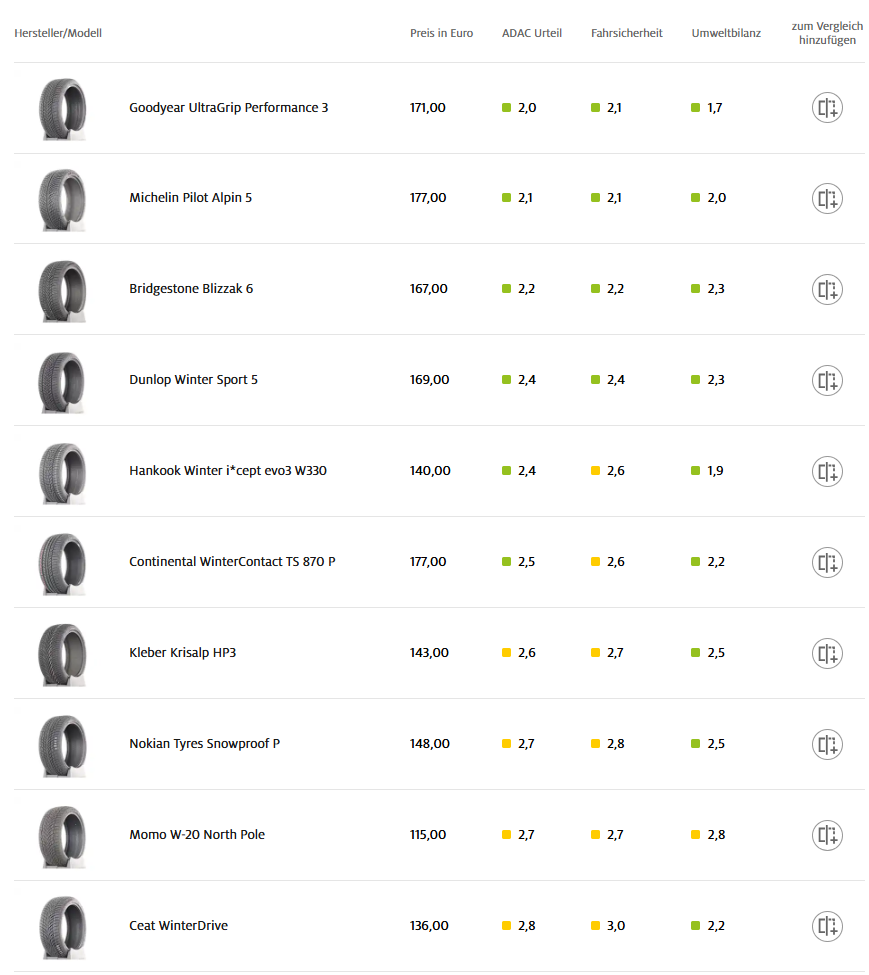This screenshot has width=869, height=975.
Task: Click the Fahrsicherheit column header
Action: tap(626, 33)
